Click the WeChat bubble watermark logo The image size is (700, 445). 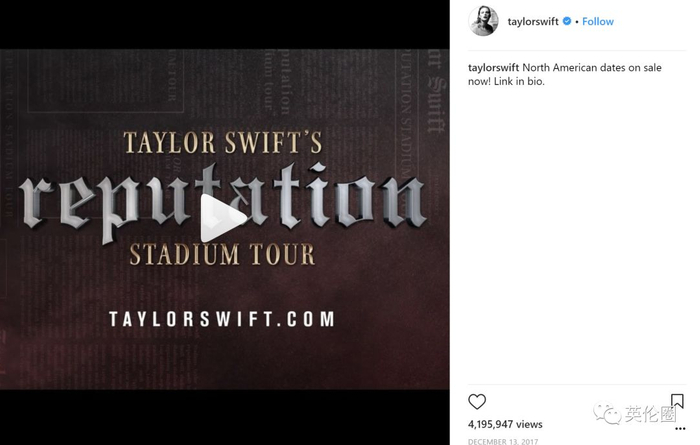[x=607, y=413]
